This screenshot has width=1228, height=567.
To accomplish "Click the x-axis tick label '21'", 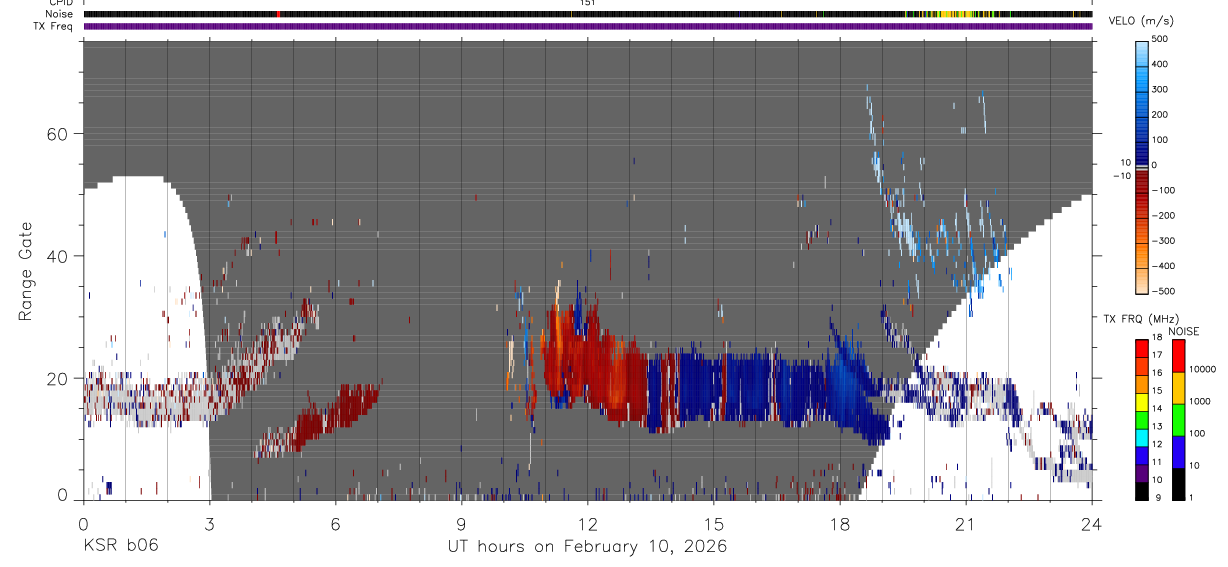I will tap(966, 523).
